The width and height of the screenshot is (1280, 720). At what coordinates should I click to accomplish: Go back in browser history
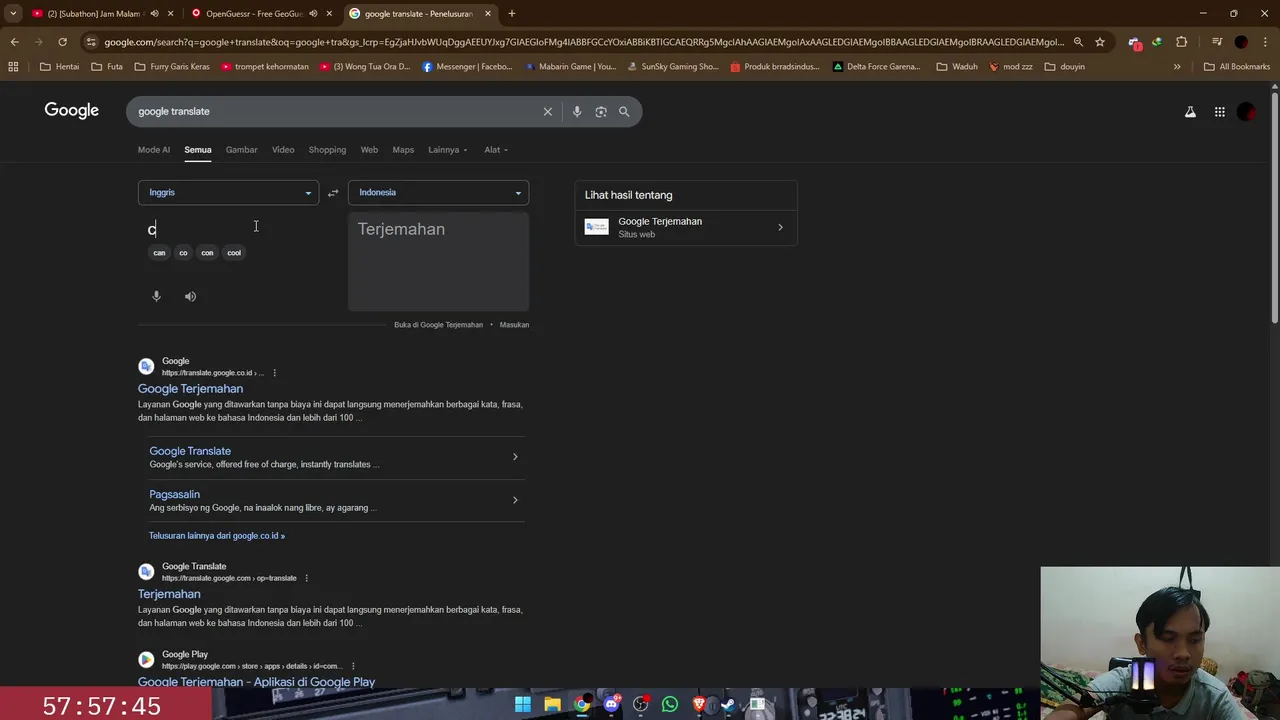[14, 42]
